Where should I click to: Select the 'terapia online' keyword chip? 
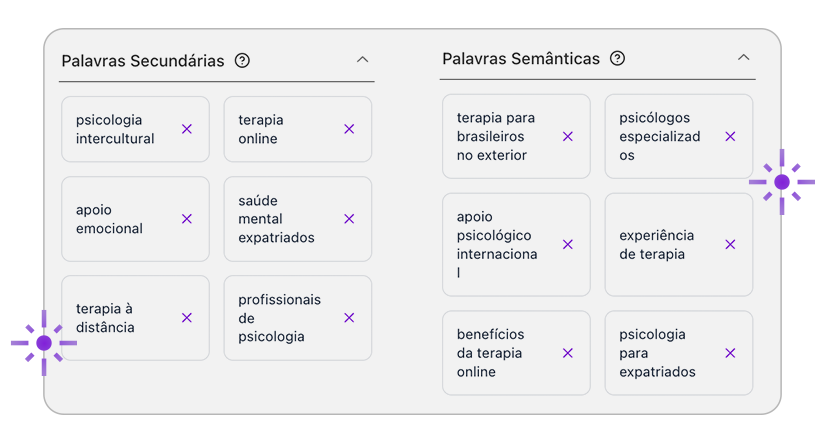(x=272, y=129)
